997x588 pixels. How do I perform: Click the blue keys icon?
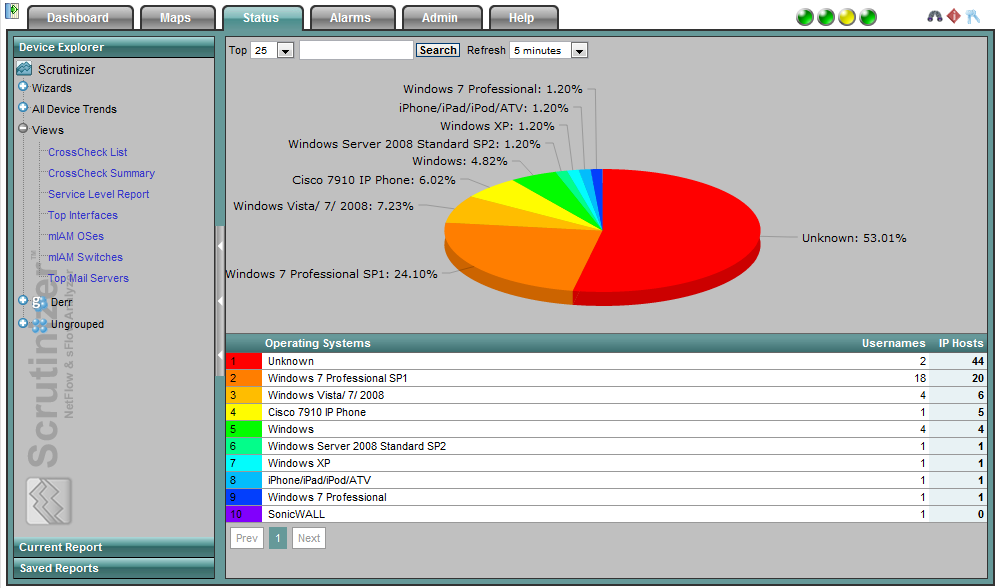(x=972, y=17)
